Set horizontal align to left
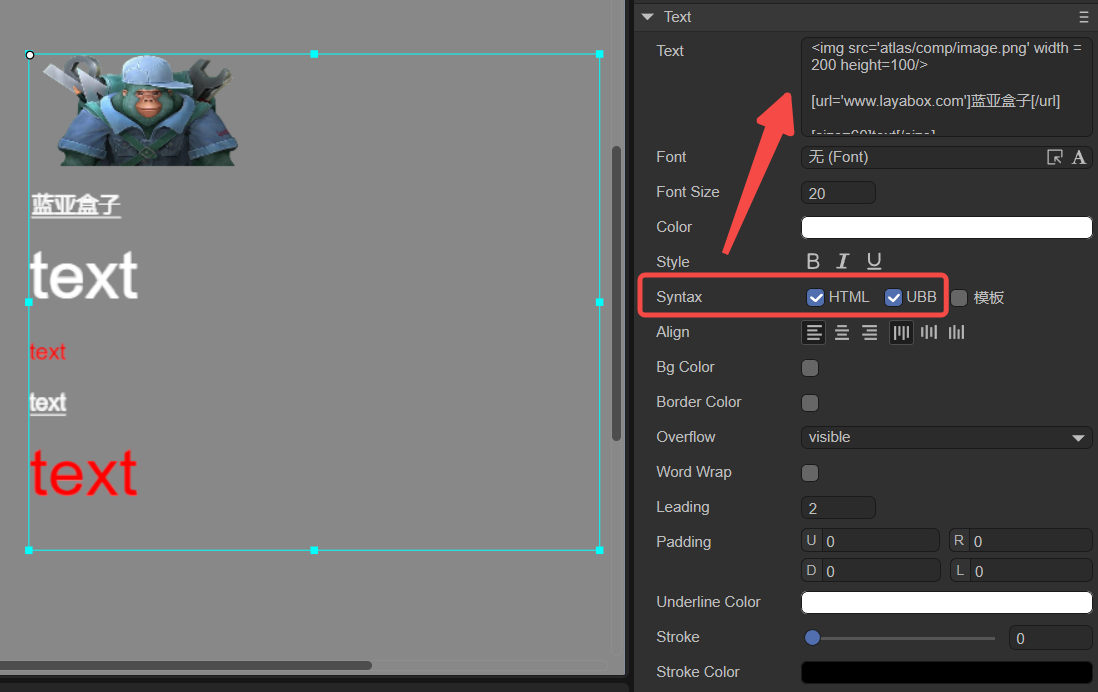This screenshot has height=692, width=1098. pos(814,333)
